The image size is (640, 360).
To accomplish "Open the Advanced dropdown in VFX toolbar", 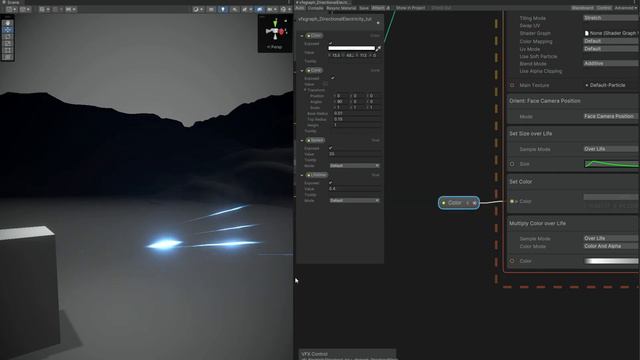I will [626, 8].
